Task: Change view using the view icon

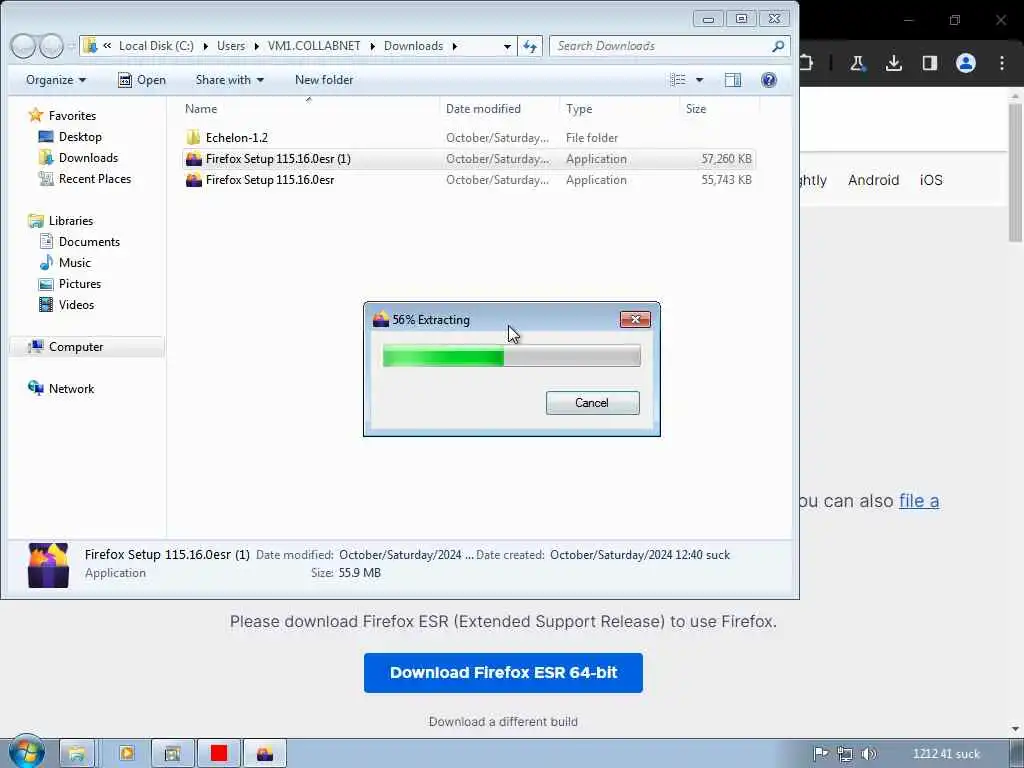Action: coord(678,80)
